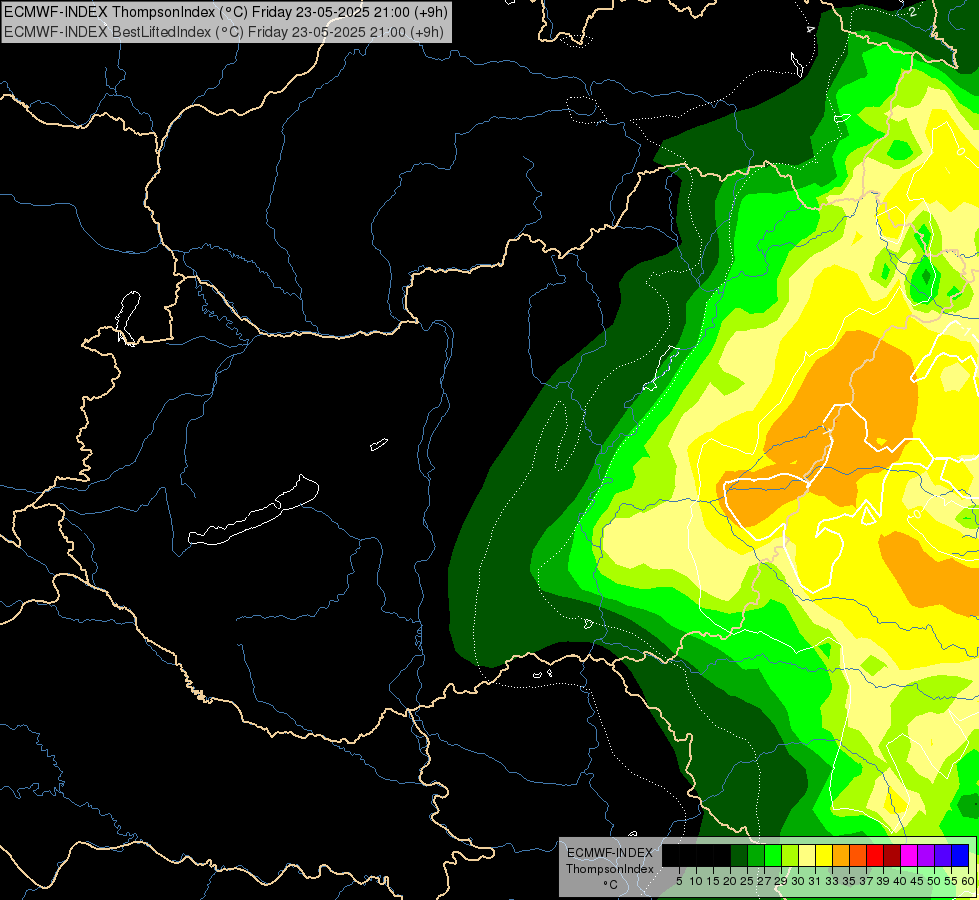Viewport: 979px width, 900px height.
Task: Click the purple 45-50 legend swatch
Action: click(x=926, y=855)
